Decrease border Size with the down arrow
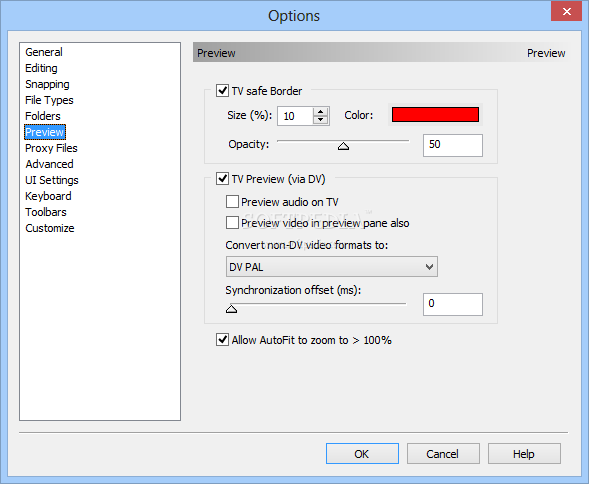 coord(320,120)
